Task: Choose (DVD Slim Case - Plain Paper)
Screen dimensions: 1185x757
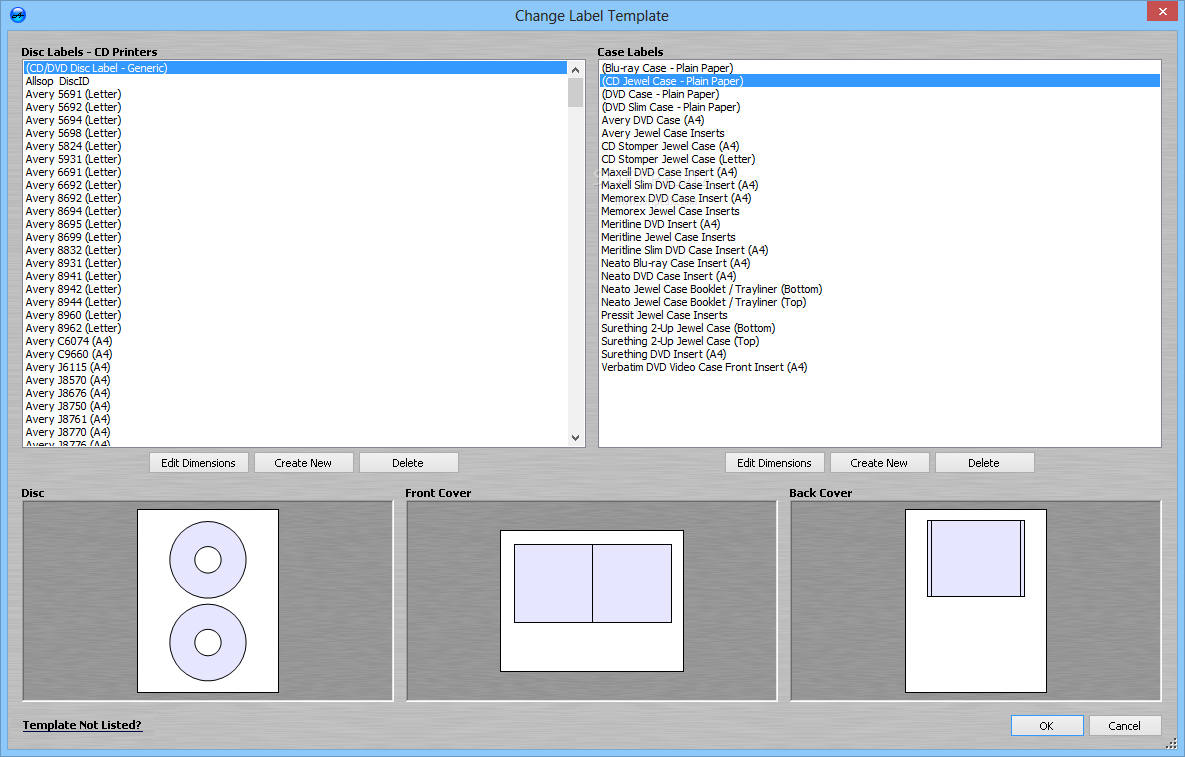Action: coord(880,107)
